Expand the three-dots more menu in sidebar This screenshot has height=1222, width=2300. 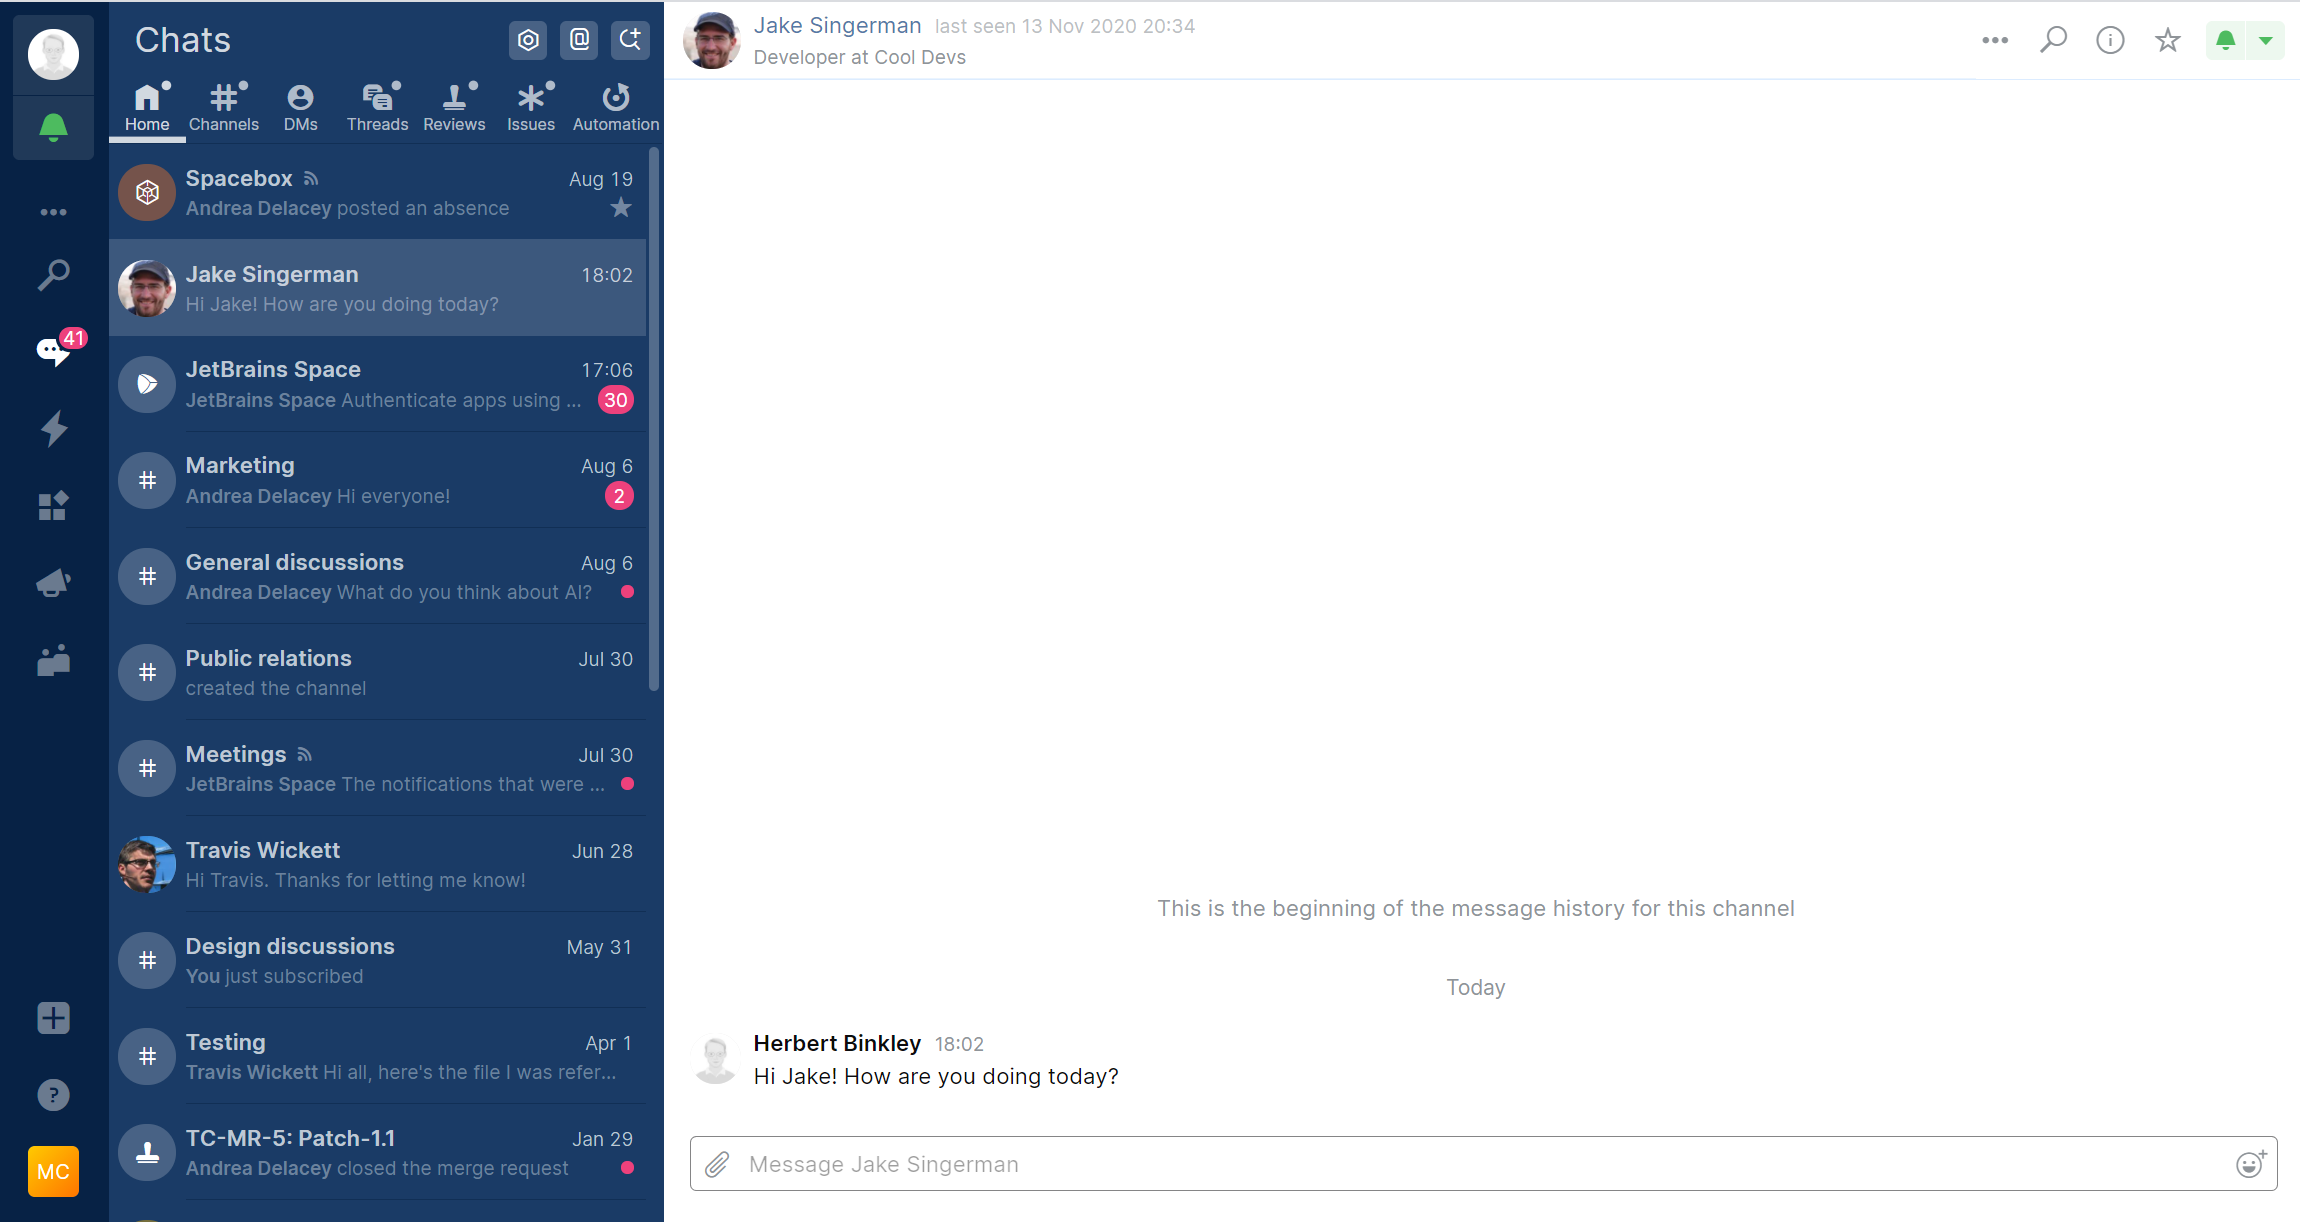pos(54,212)
